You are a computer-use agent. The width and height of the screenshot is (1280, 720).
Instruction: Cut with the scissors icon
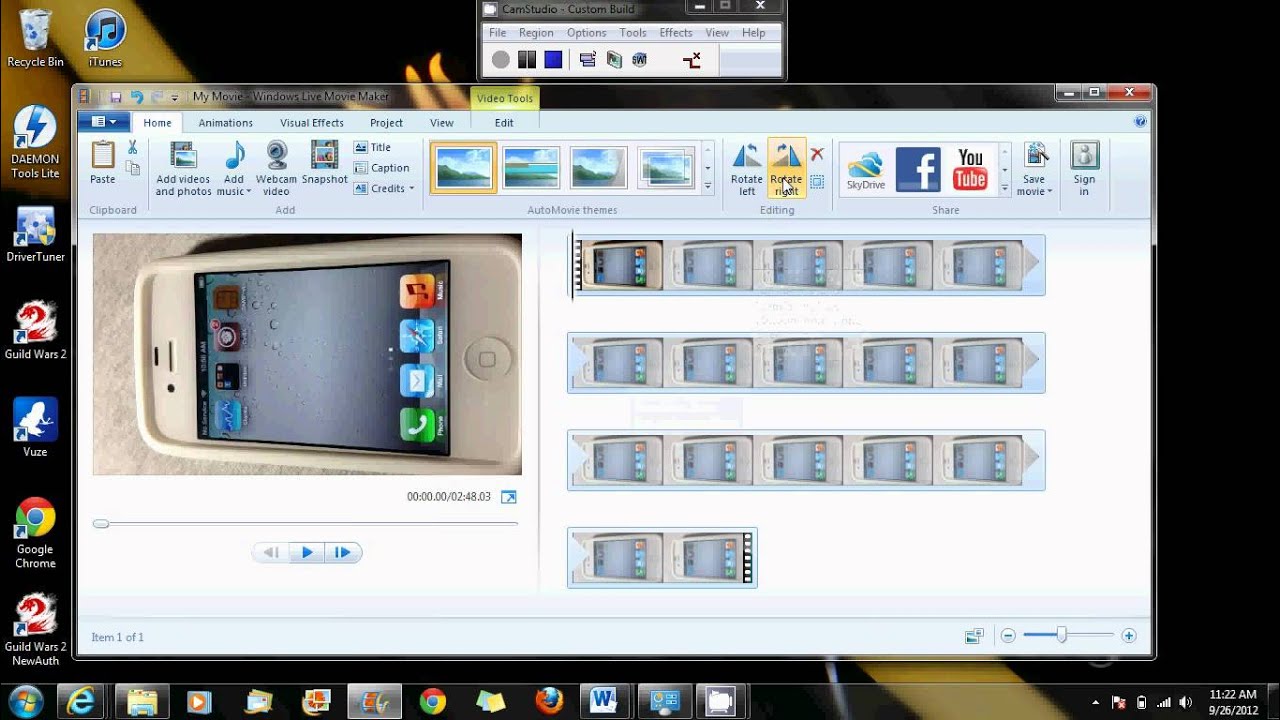coord(132,148)
